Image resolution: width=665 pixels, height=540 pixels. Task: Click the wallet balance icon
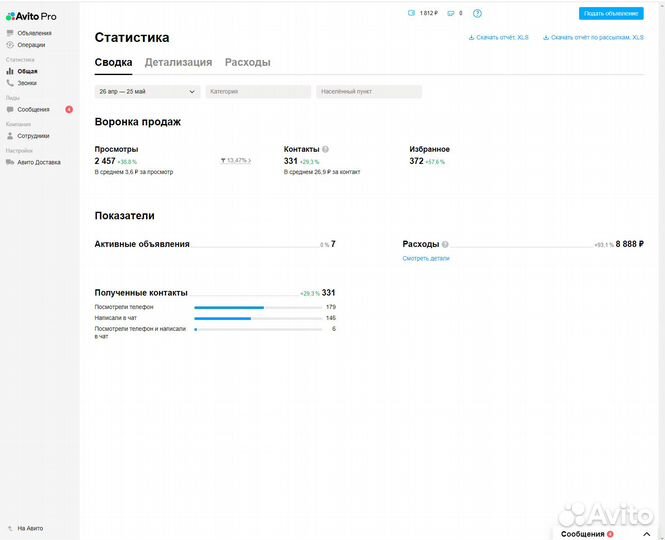point(411,13)
